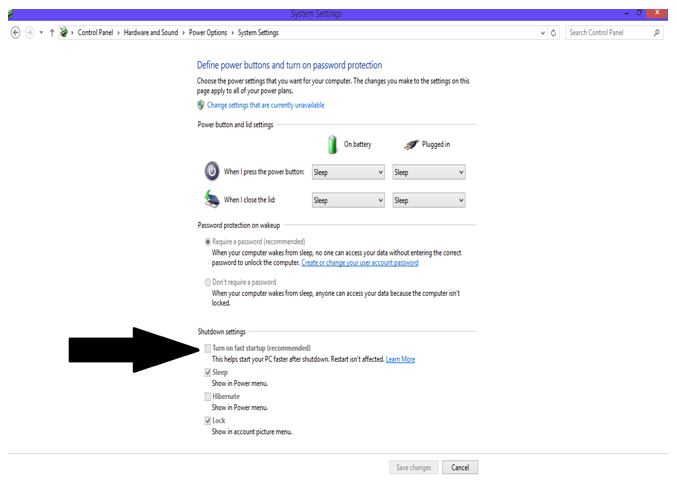Toggle the Lock checkbox
Viewport: 677px width, 491px height.
pyautogui.click(x=208, y=421)
